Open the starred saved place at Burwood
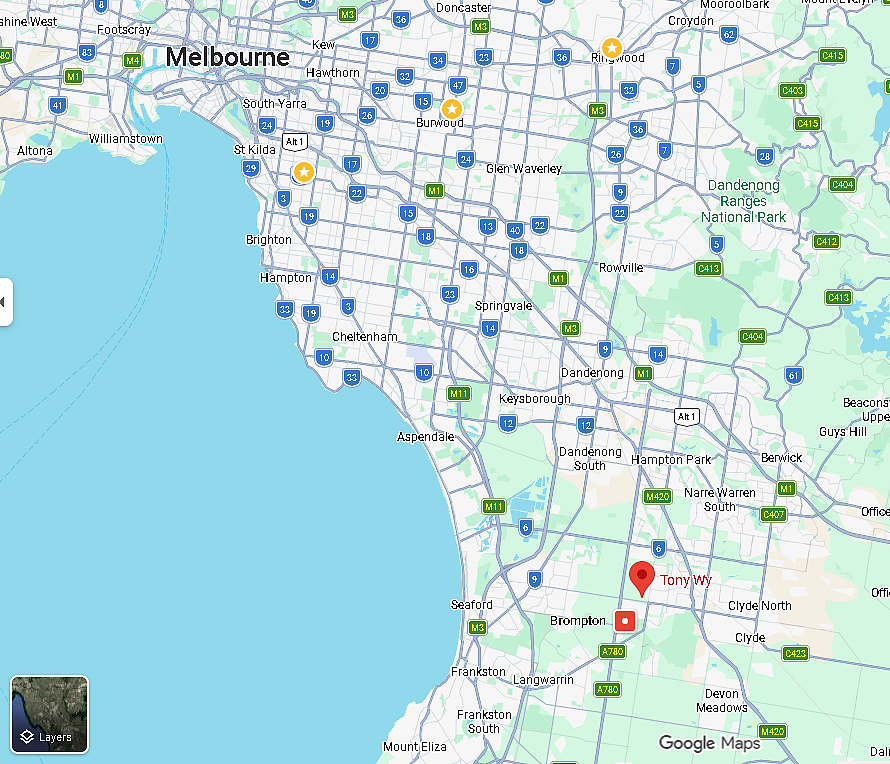The height and width of the screenshot is (764, 890). pyautogui.click(x=451, y=108)
